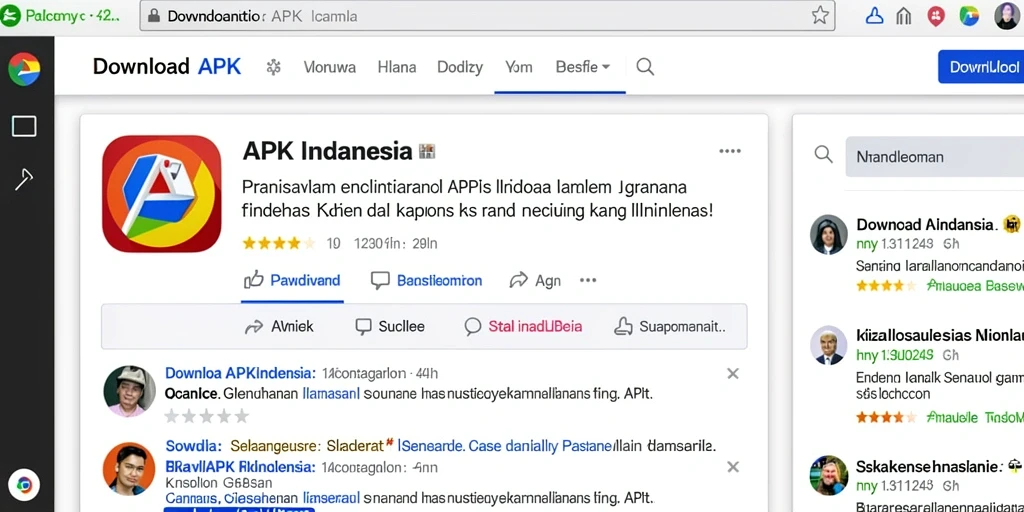Click the small badge icon beside APK Indanesia

click(x=426, y=152)
